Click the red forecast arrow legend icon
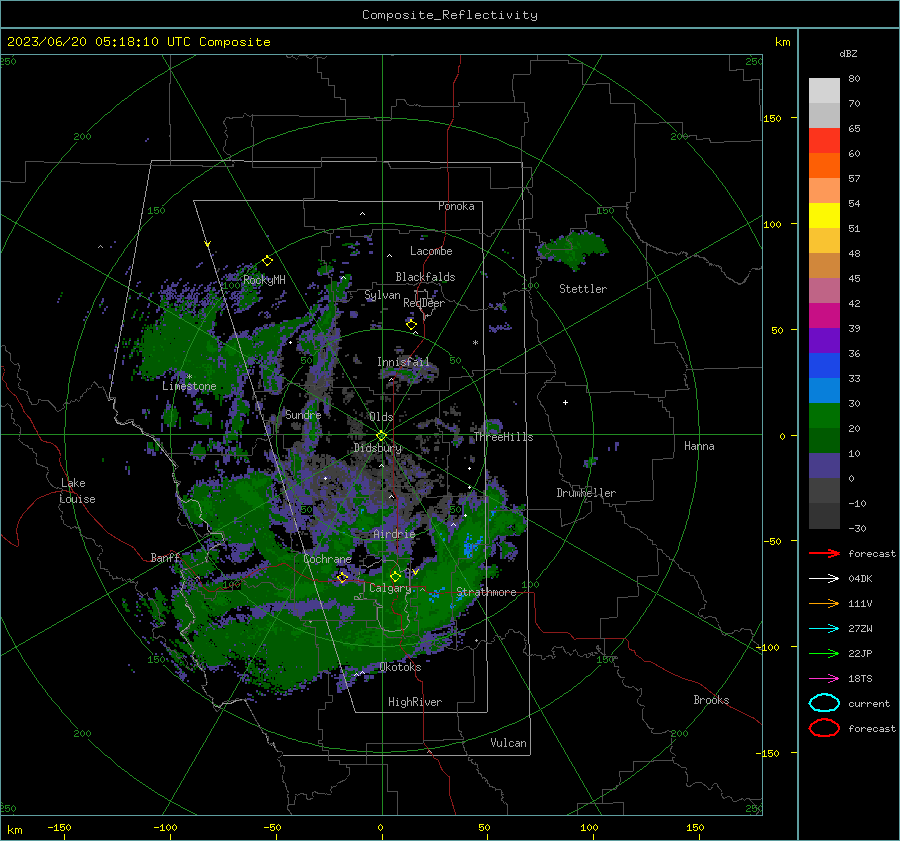 click(824, 553)
